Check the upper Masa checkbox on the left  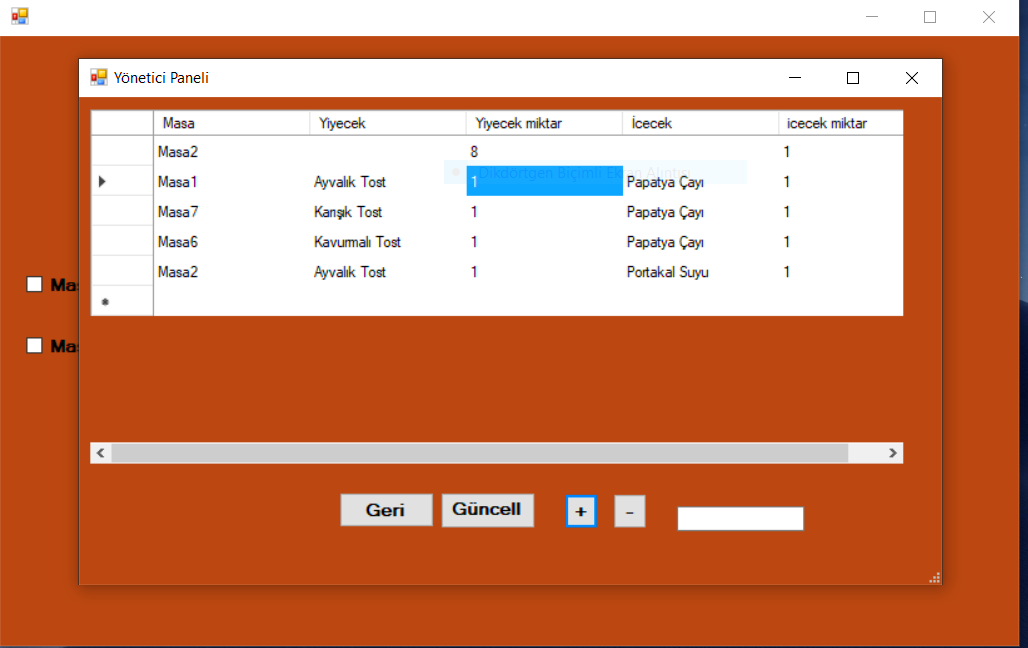(x=34, y=284)
